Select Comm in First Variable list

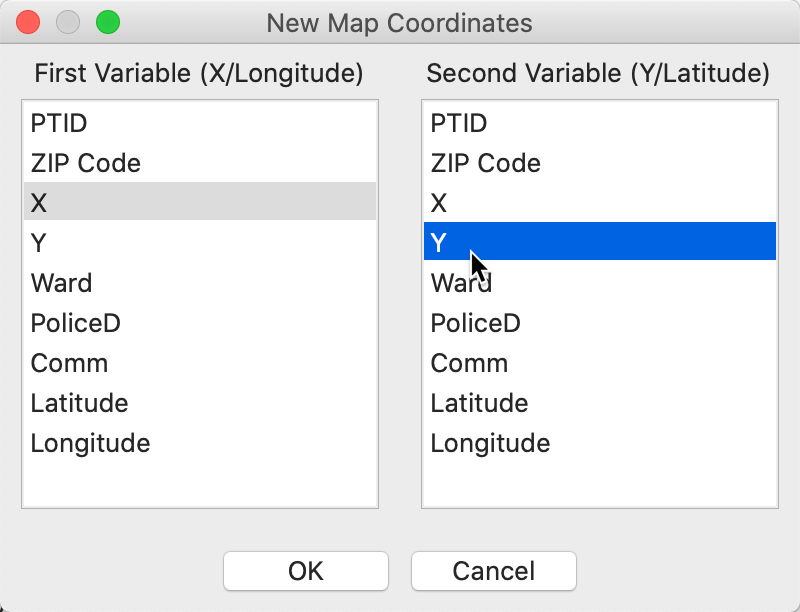coord(200,363)
